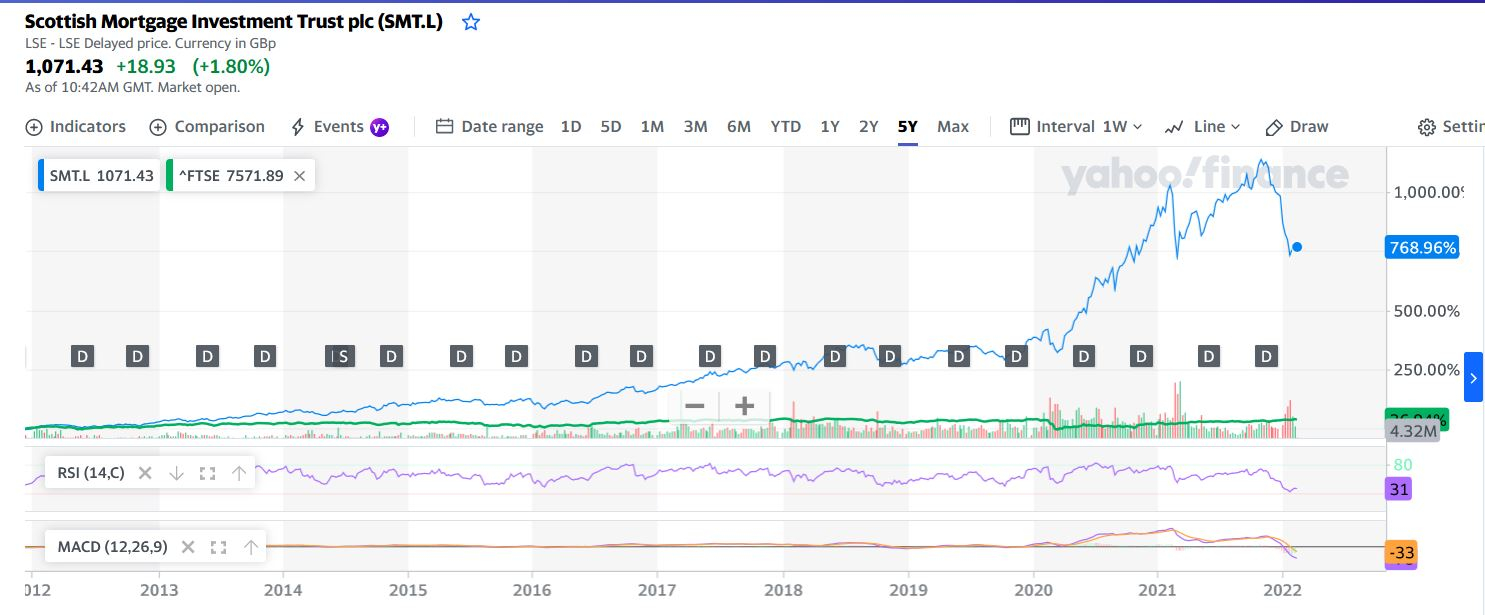Click the (+1.80%) percent change text

click(231, 66)
